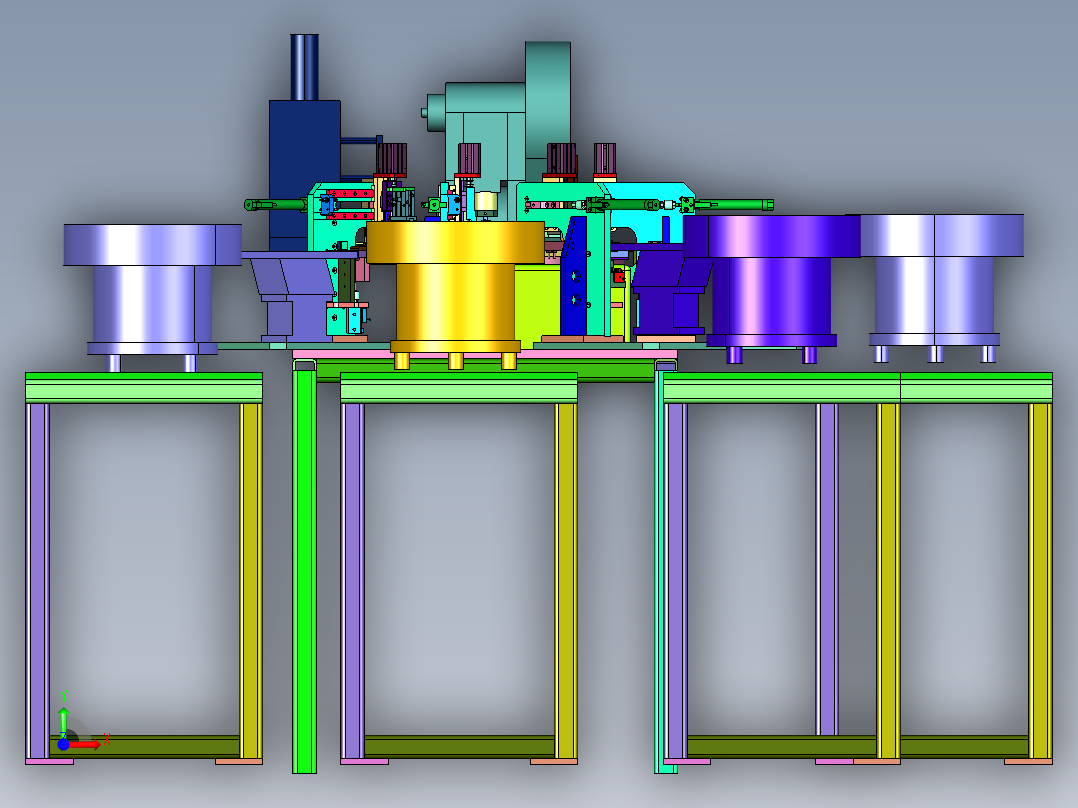
Task: Select the yellow far-right leg of right stand
Action: tap(1040, 581)
